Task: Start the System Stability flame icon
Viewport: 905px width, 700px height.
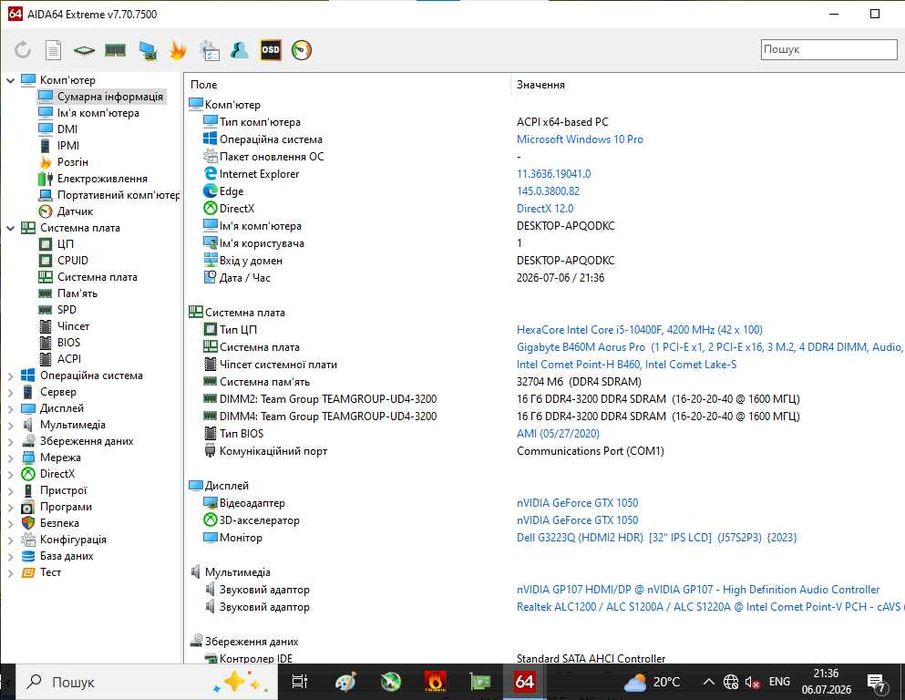Action: [178, 50]
